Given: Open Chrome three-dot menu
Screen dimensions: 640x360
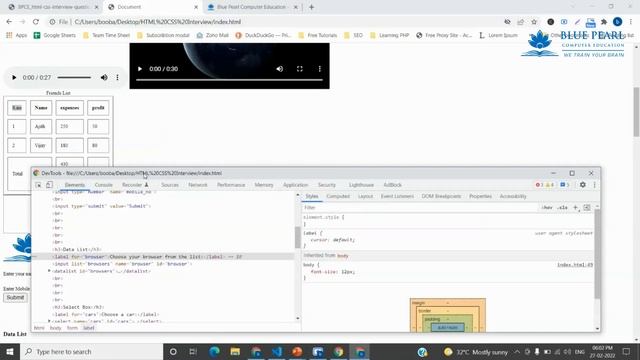Looking at the screenshot, I should [631, 22].
